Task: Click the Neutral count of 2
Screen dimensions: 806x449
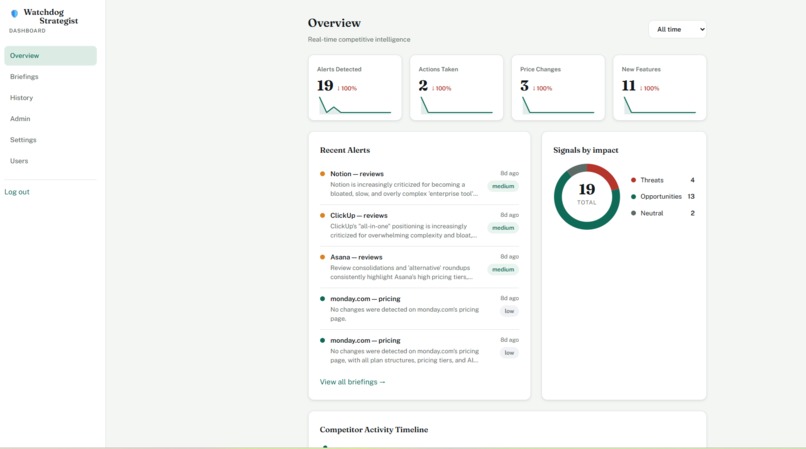Action: click(x=692, y=213)
